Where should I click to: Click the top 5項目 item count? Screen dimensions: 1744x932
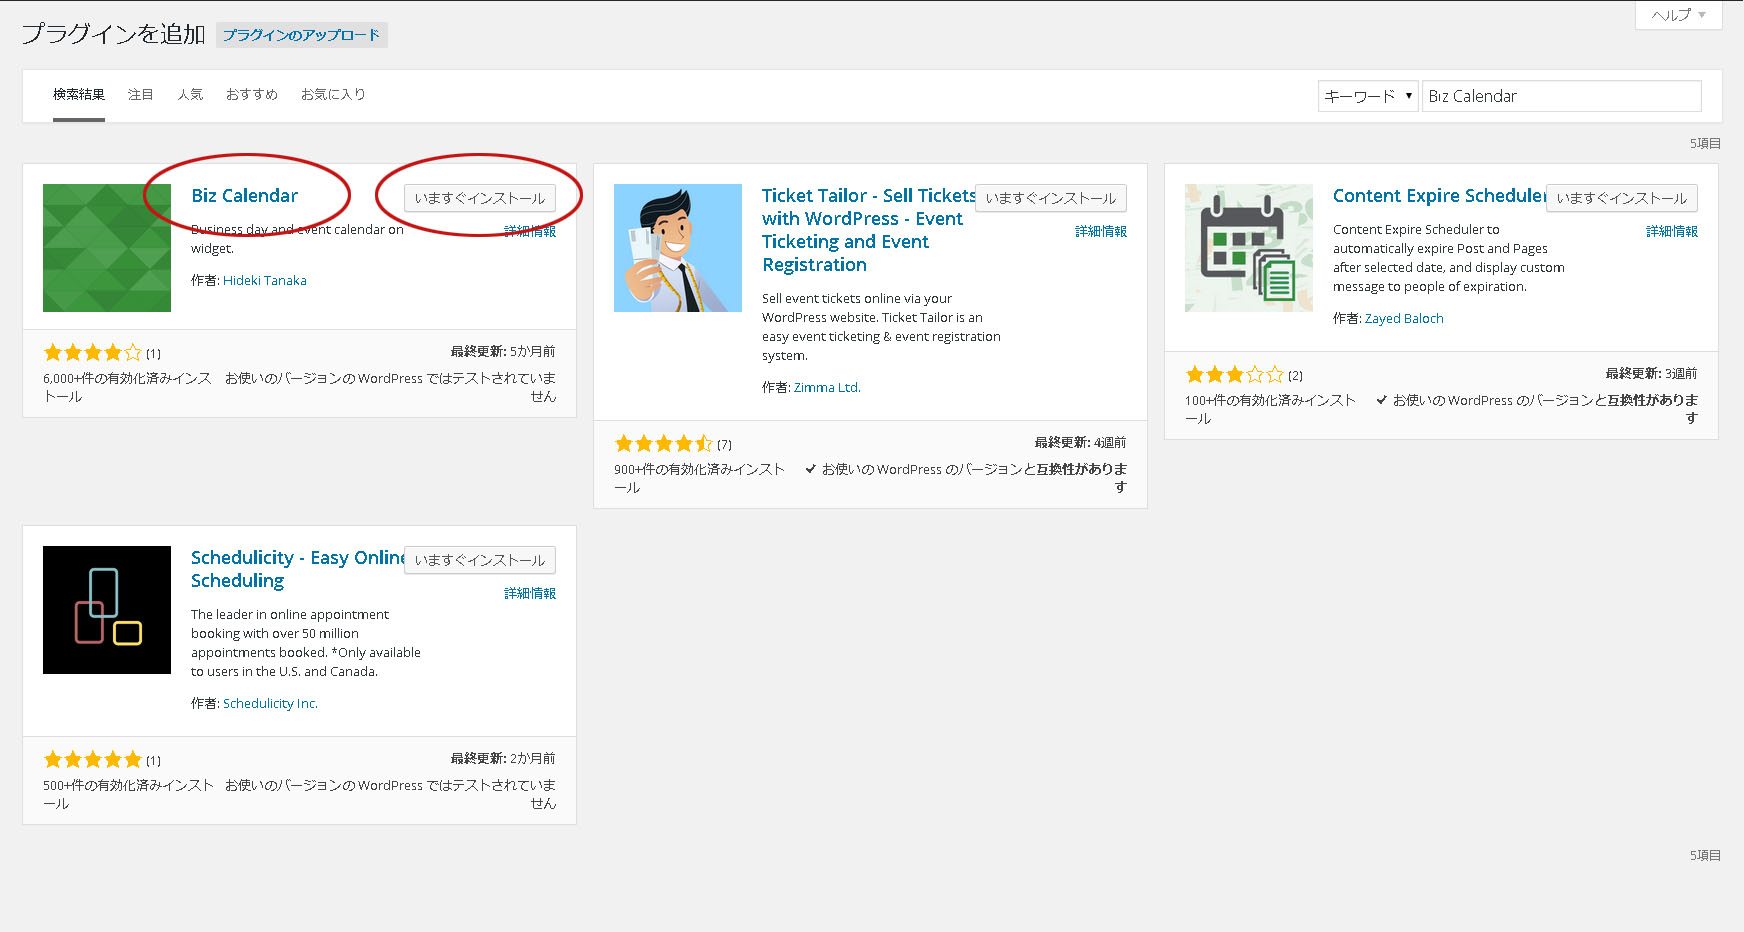(x=1705, y=144)
